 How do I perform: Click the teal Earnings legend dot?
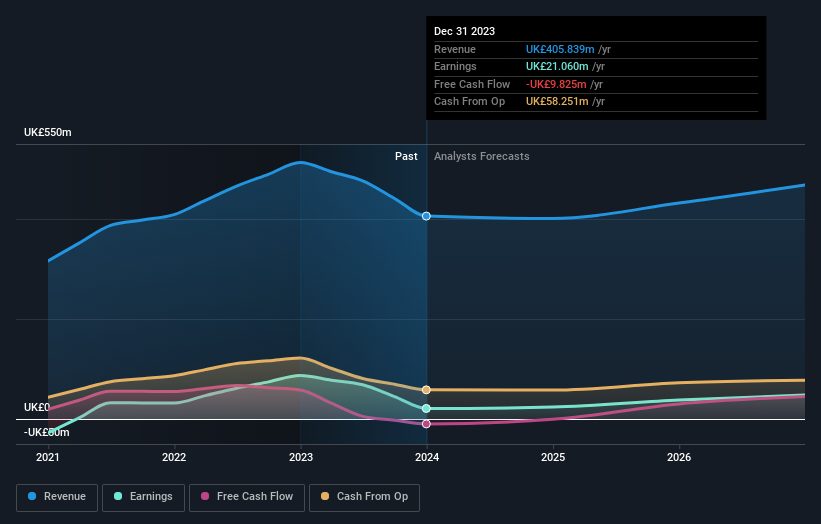[x=118, y=496]
